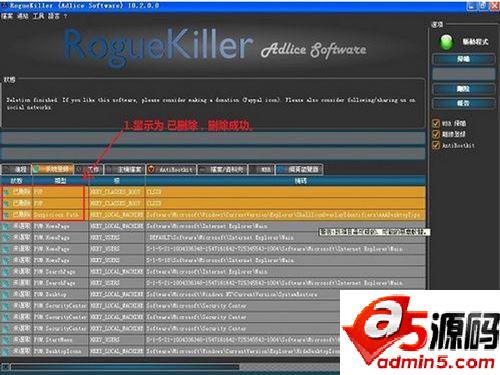
Task: Select the Suspicious Path type cell
Action: point(61,215)
